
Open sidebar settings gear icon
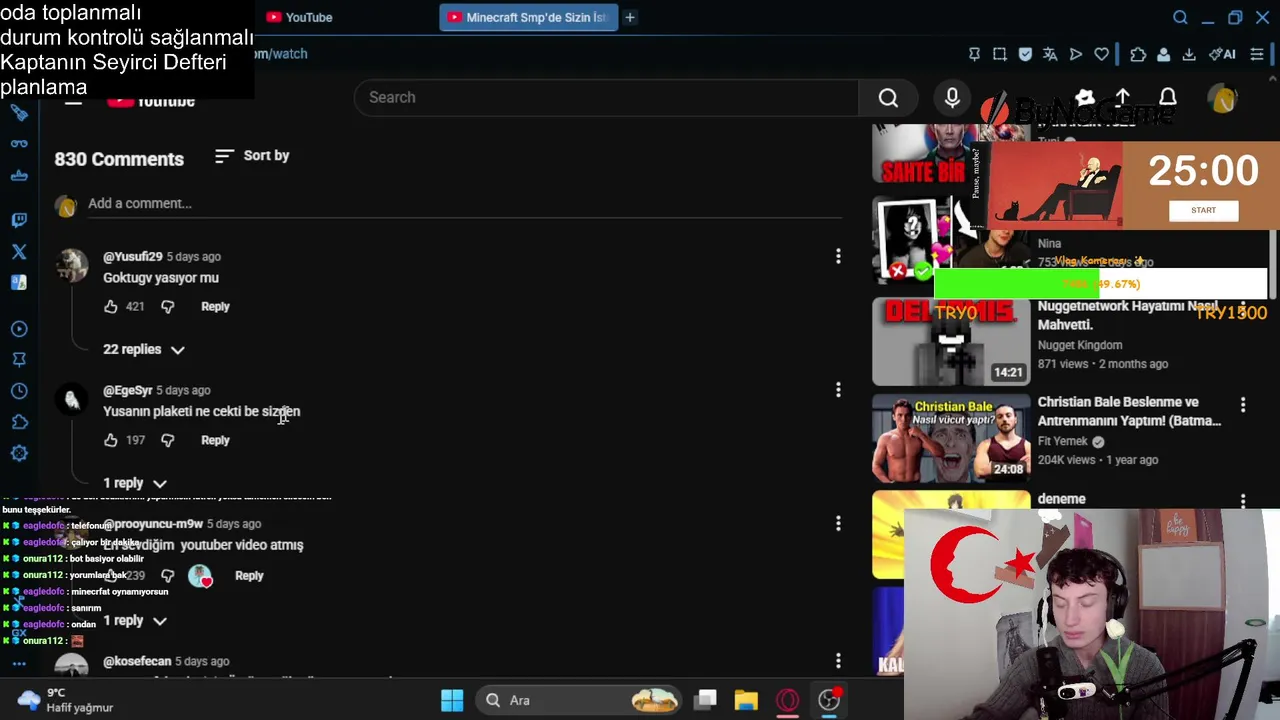point(19,453)
